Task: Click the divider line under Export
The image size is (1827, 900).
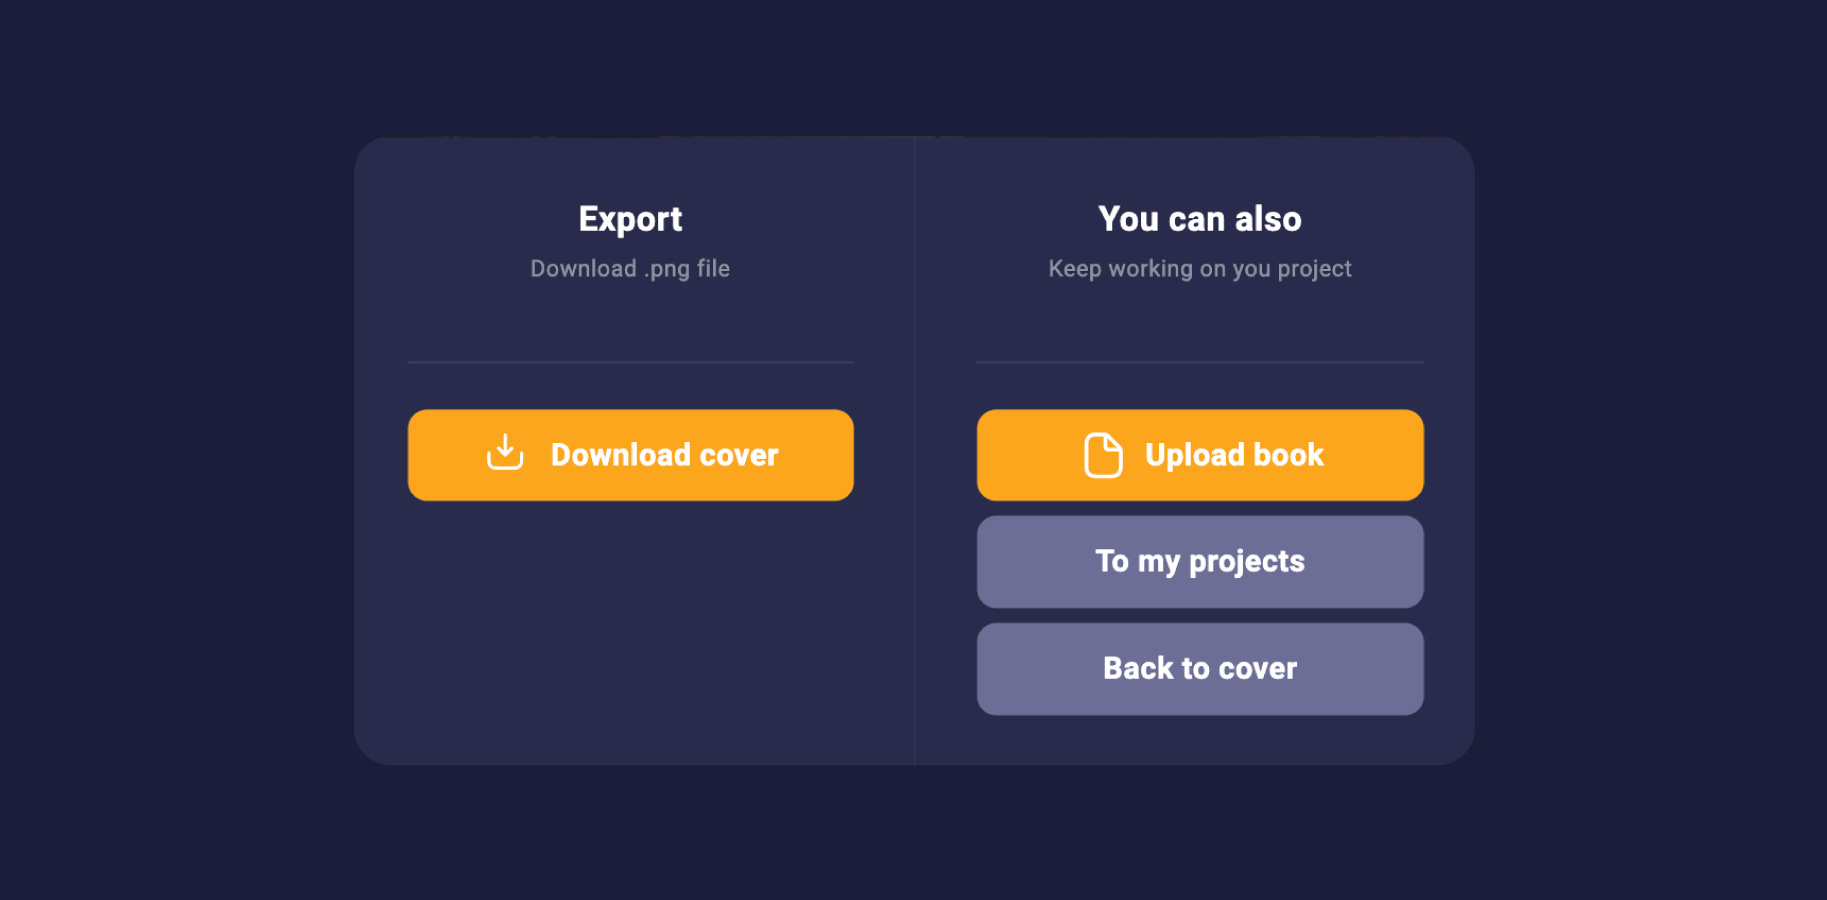Action: (630, 362)
